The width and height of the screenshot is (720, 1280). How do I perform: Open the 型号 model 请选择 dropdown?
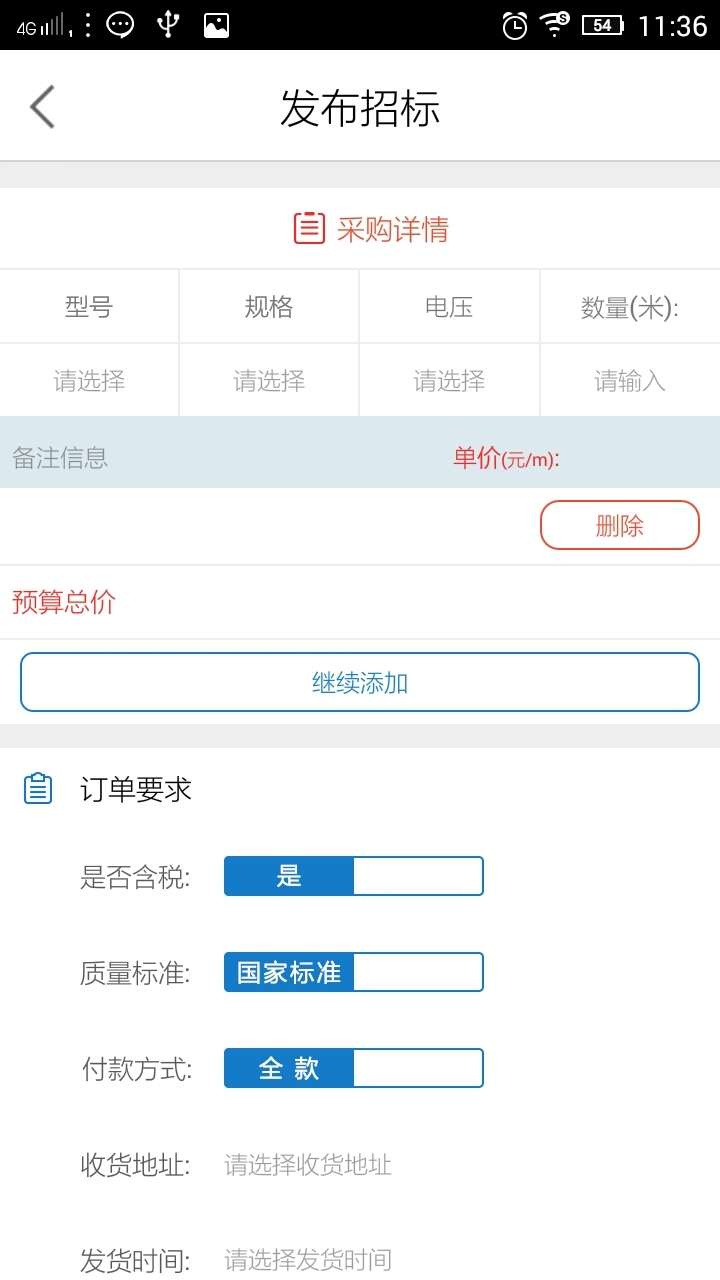[x=89, y=381]
